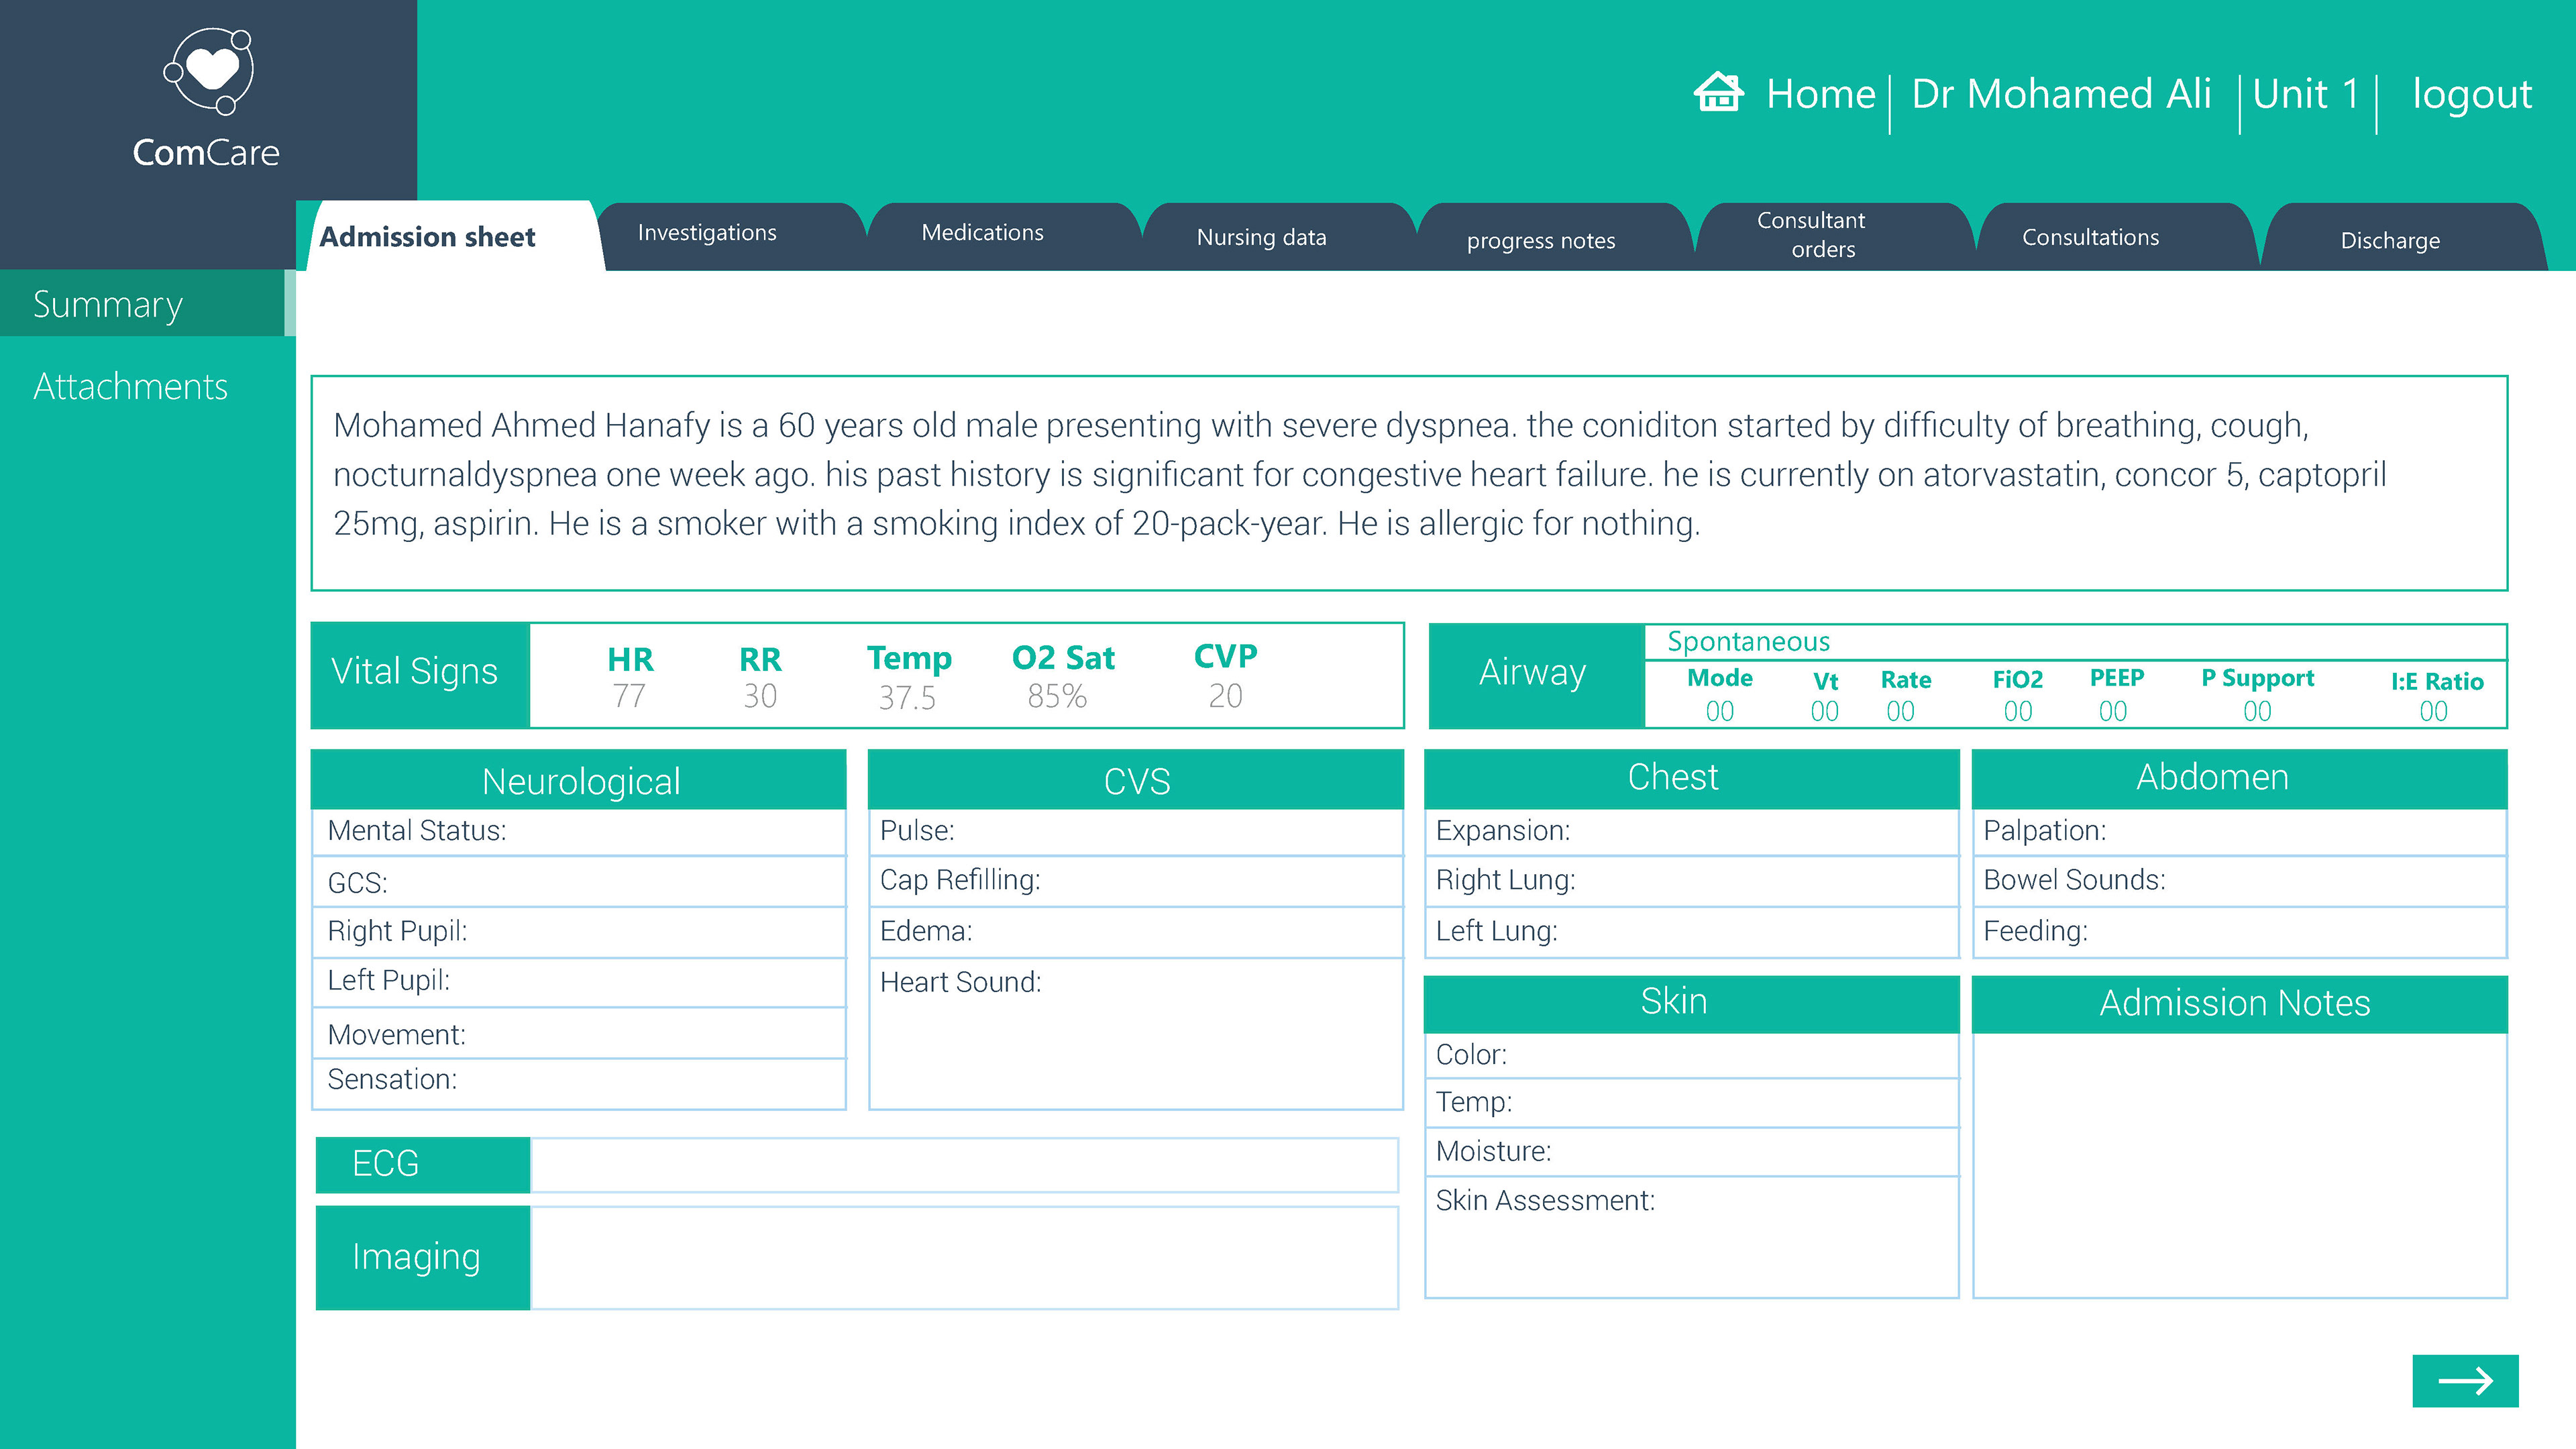Go to the Nursing data tab
Viewport: 2576px width, 1449px height.
point(1261,237)
